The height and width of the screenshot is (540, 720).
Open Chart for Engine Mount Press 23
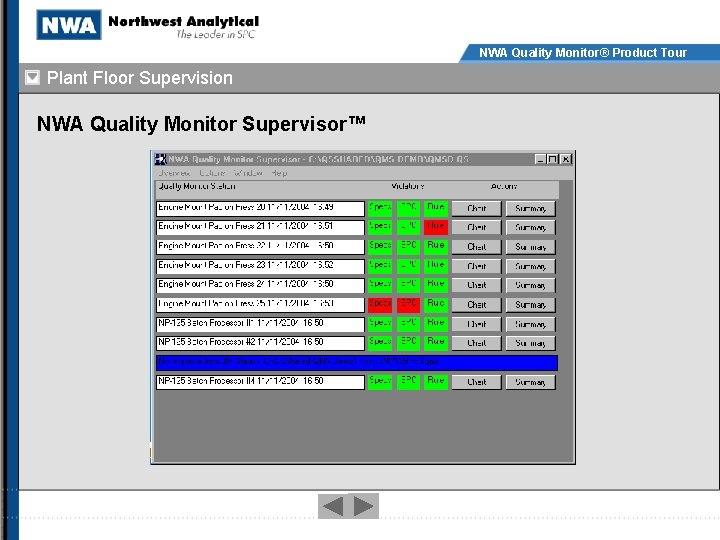point(477,266)
